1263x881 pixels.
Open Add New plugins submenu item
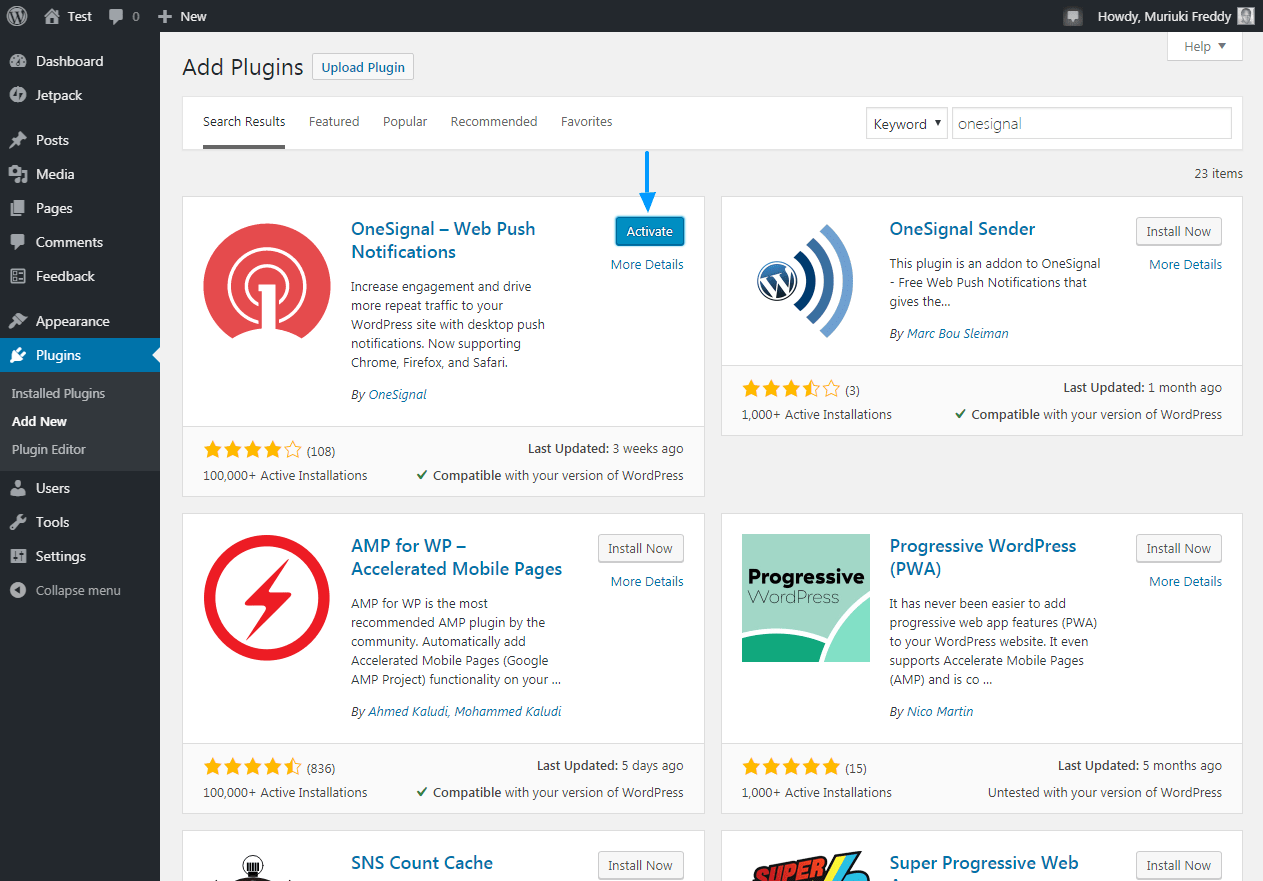(x=40, y=421)
